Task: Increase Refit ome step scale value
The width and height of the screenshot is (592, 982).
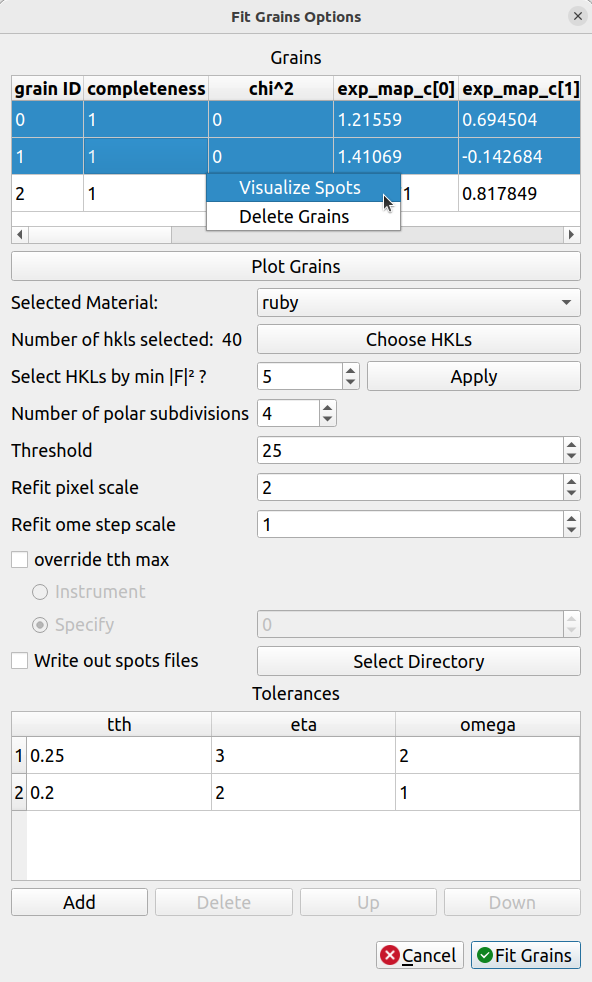Action: 571,518
